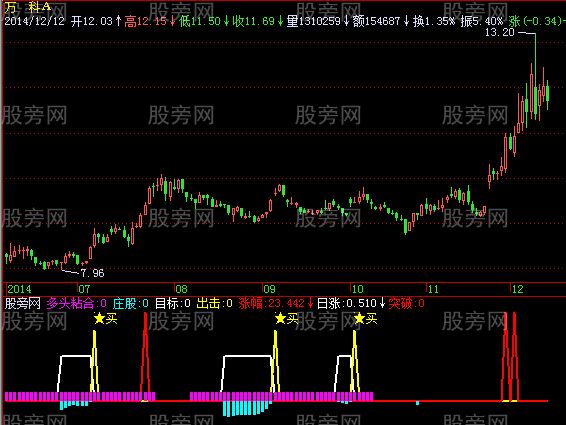Select the 12 month marker on time axis
Viewport: 566px width, 425px height.
[517, 289]
